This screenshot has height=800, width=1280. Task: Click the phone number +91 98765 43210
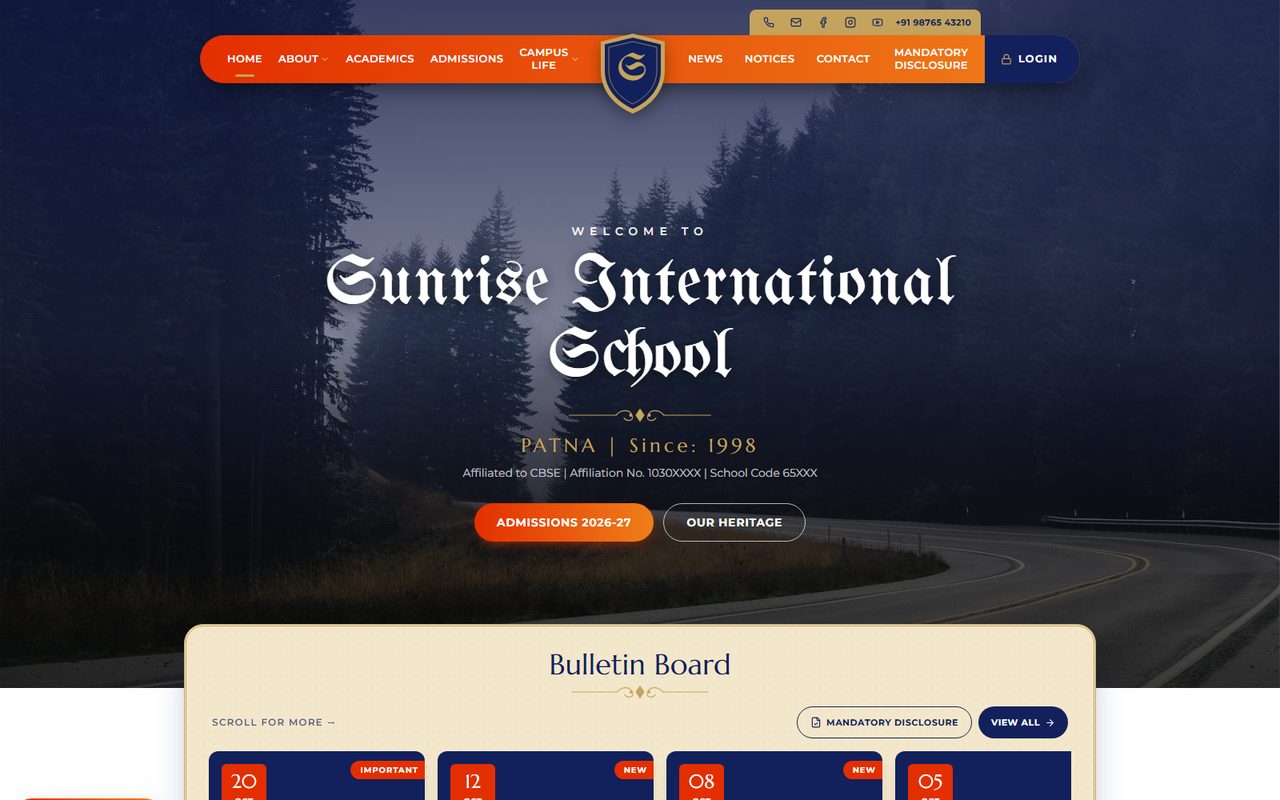[x=933, y=23]
